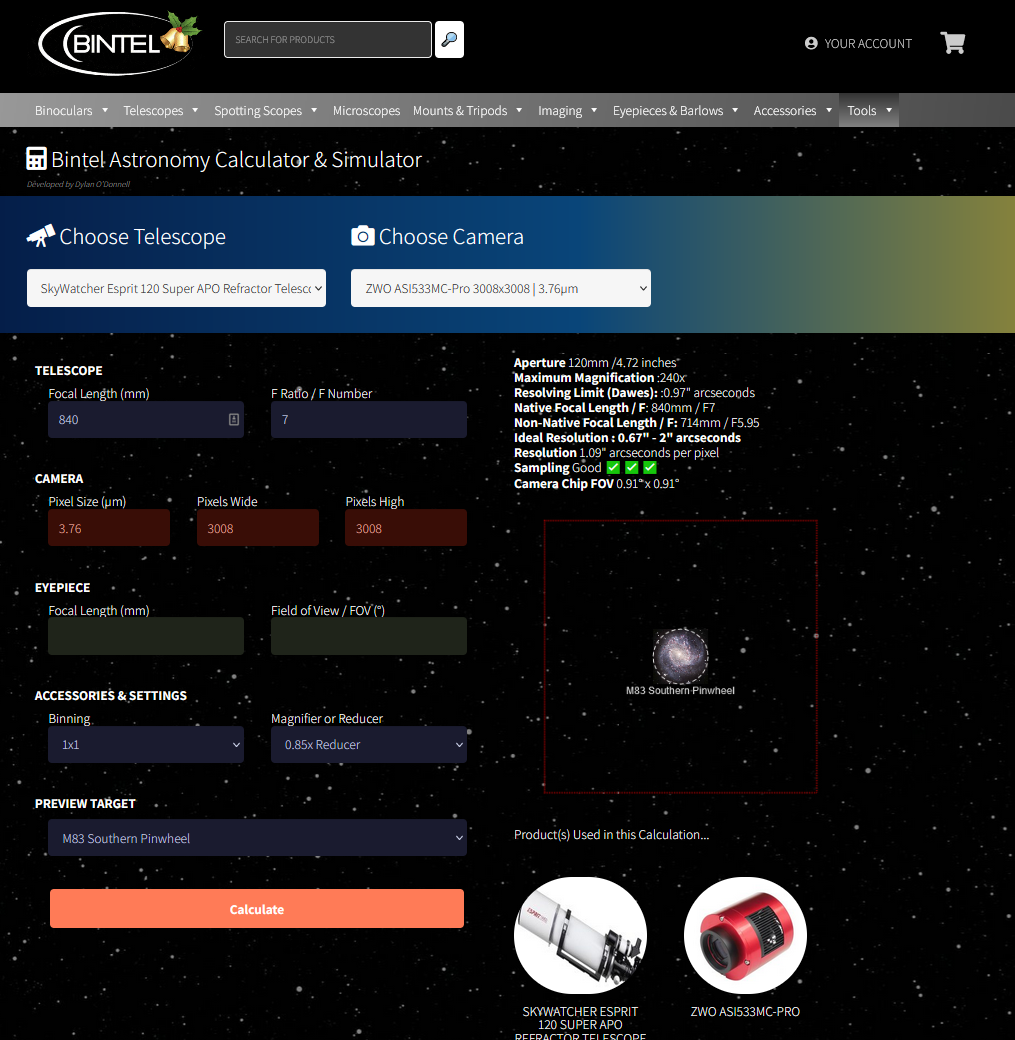Click the Search For Products field
The height and width of the screenshot is (1040, 1015).
point(328,40)
